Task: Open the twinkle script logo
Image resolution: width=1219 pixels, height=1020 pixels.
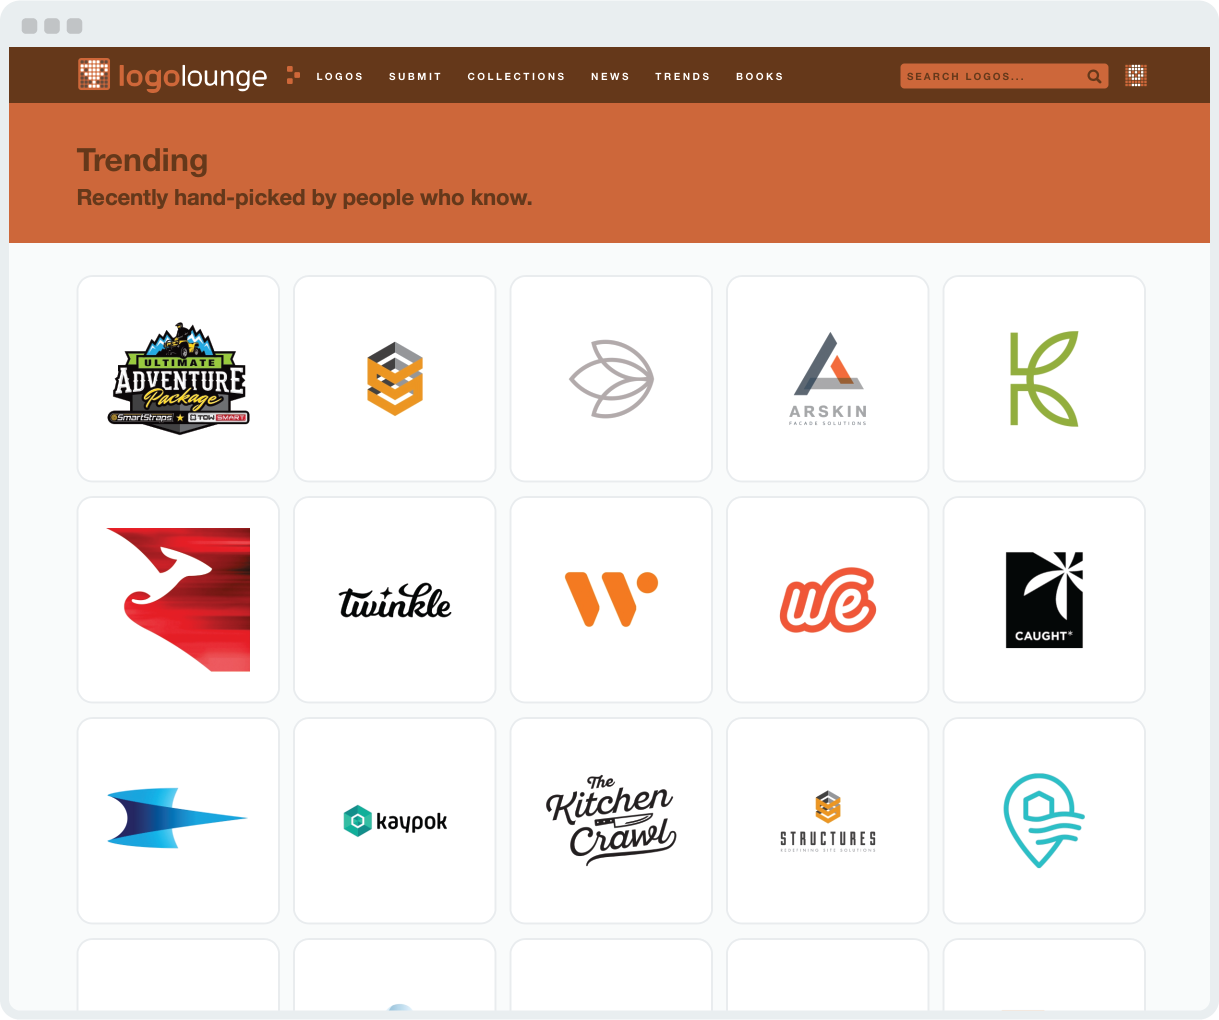Action: (x=395, y=600)
